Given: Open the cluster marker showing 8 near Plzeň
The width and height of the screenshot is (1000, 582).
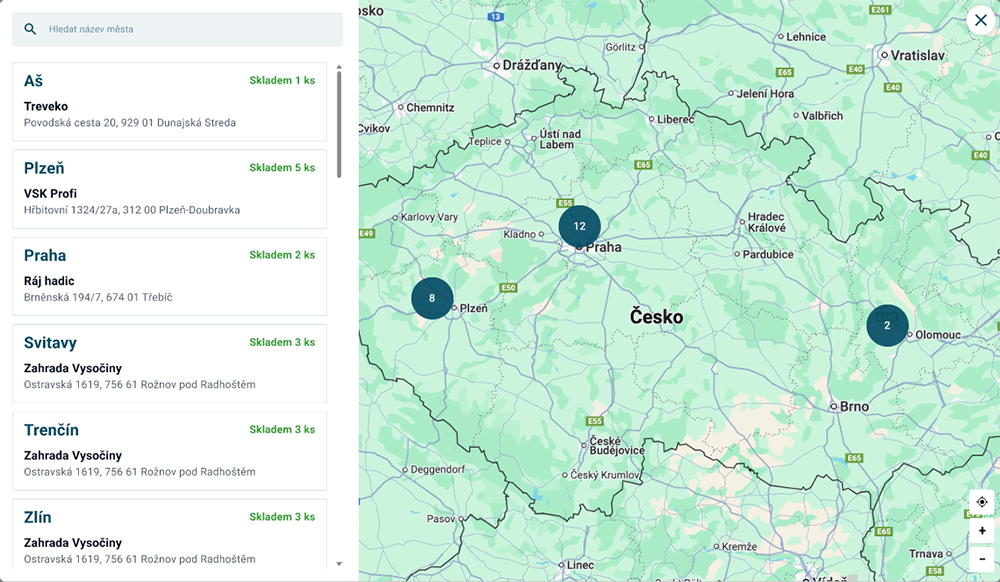Looking at the screenshot, I should [432, 298].
